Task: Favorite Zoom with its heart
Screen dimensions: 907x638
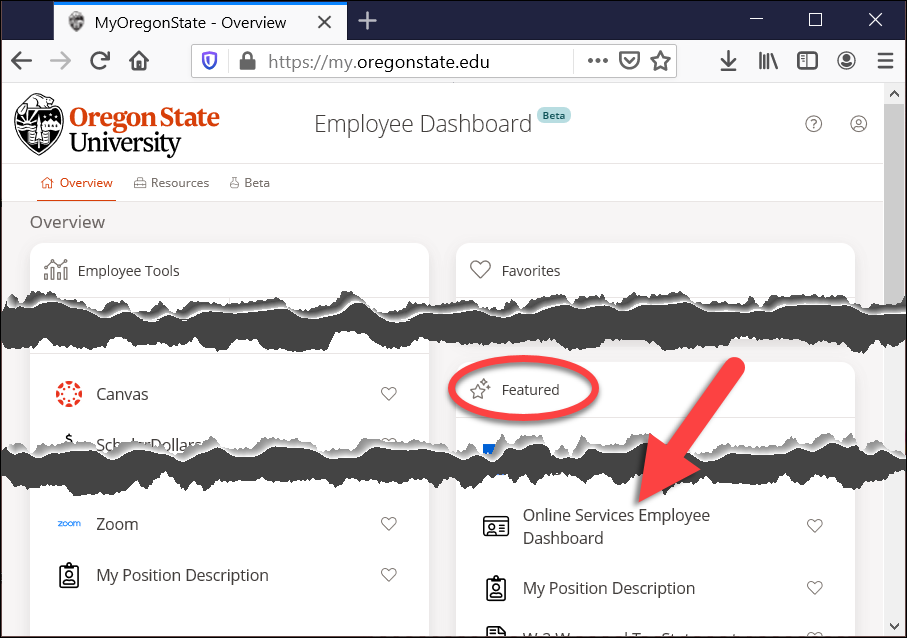Action: 389,523
